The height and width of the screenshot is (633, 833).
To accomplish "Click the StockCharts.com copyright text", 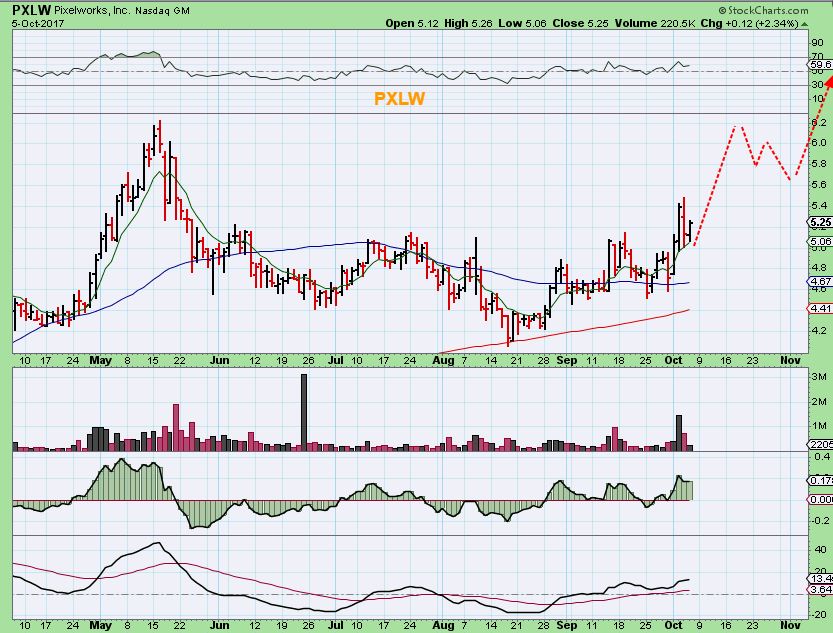I will (x=763, y=10).
